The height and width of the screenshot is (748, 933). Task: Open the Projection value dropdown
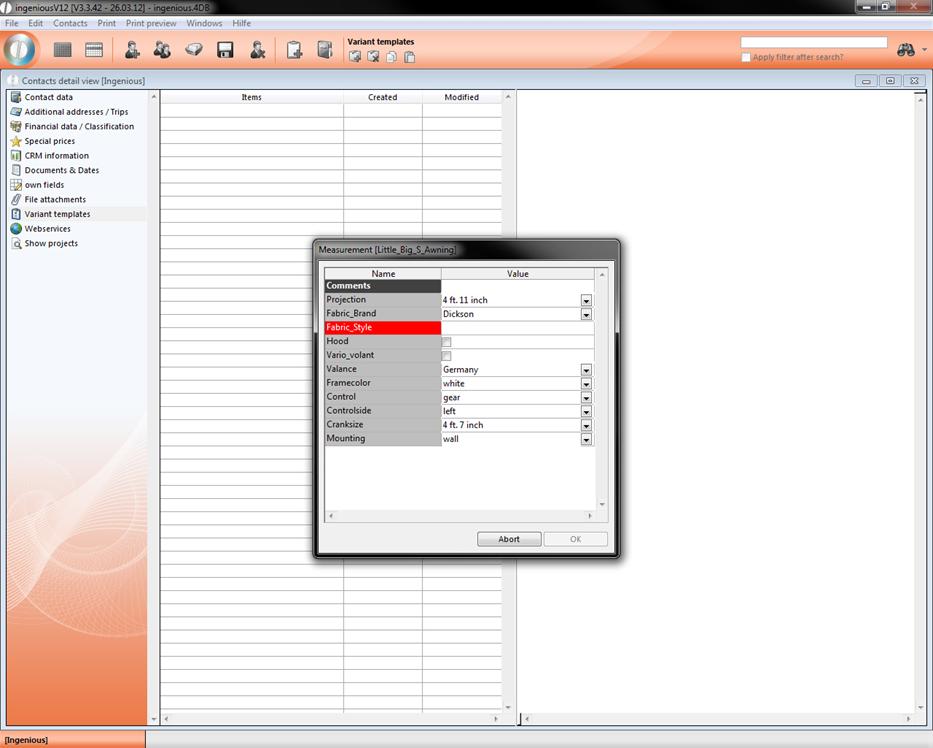tap(586, 300)
